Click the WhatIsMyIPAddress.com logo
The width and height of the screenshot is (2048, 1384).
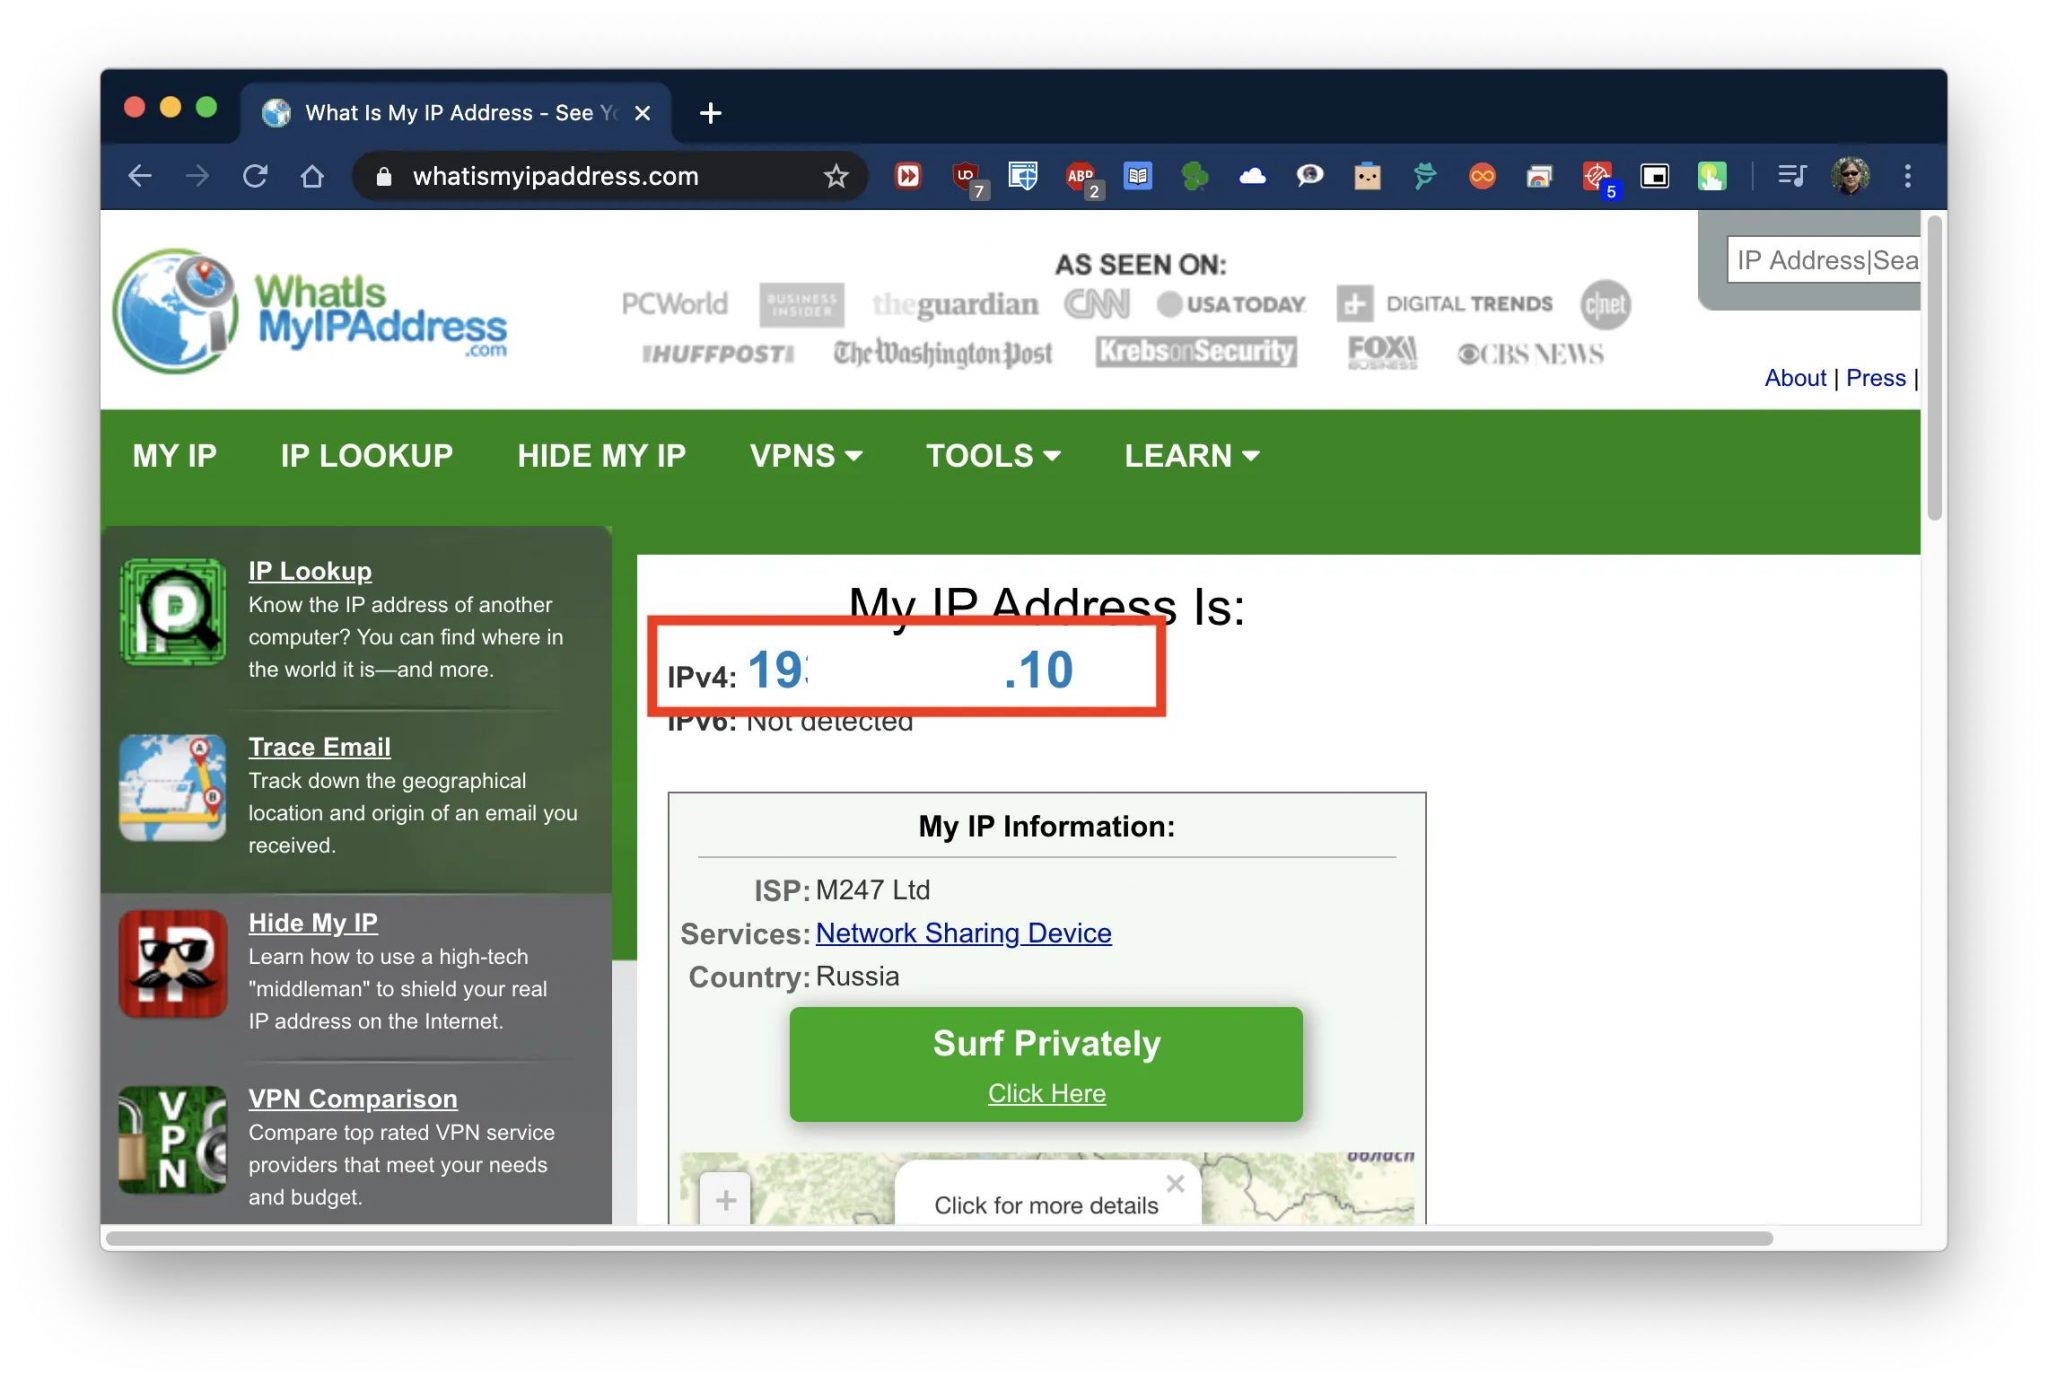310,311
